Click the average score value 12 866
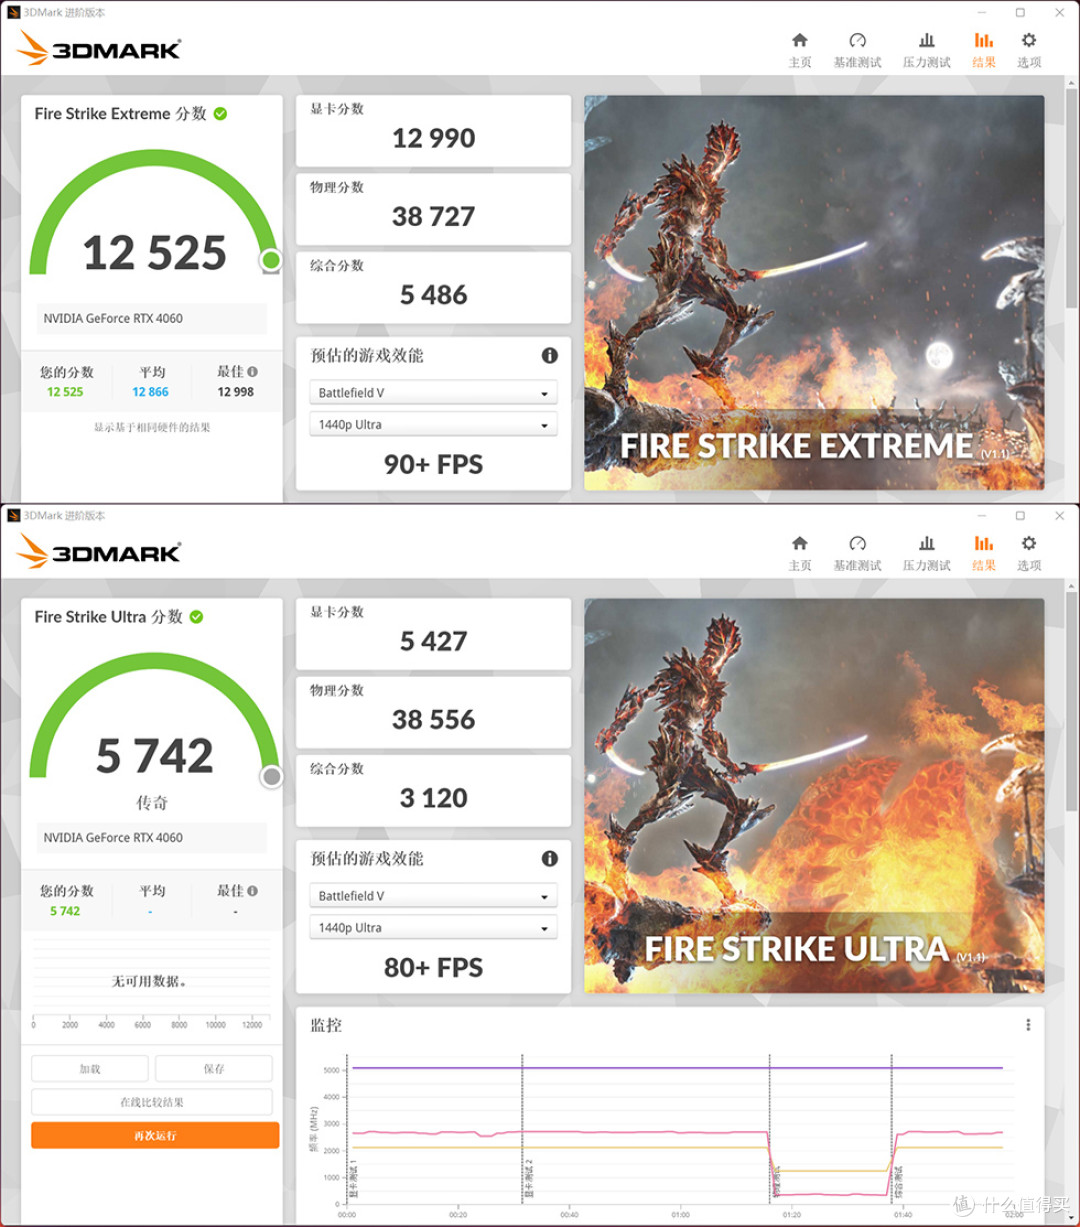 click(150, 392)
